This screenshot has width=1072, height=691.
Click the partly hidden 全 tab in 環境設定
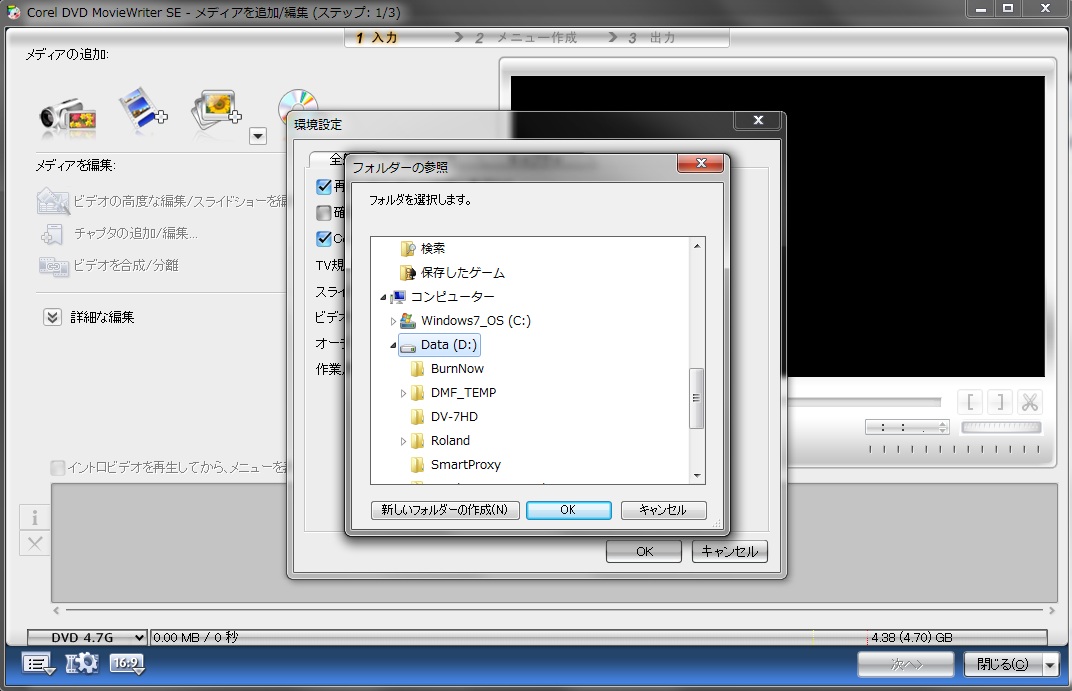click(x=328, y=159)
